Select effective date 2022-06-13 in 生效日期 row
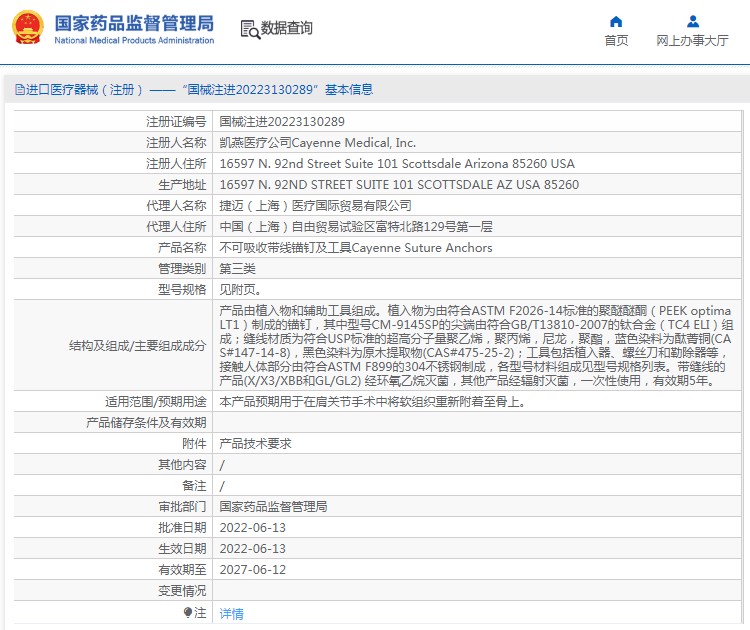750x630 pixels. pos(253,549)
